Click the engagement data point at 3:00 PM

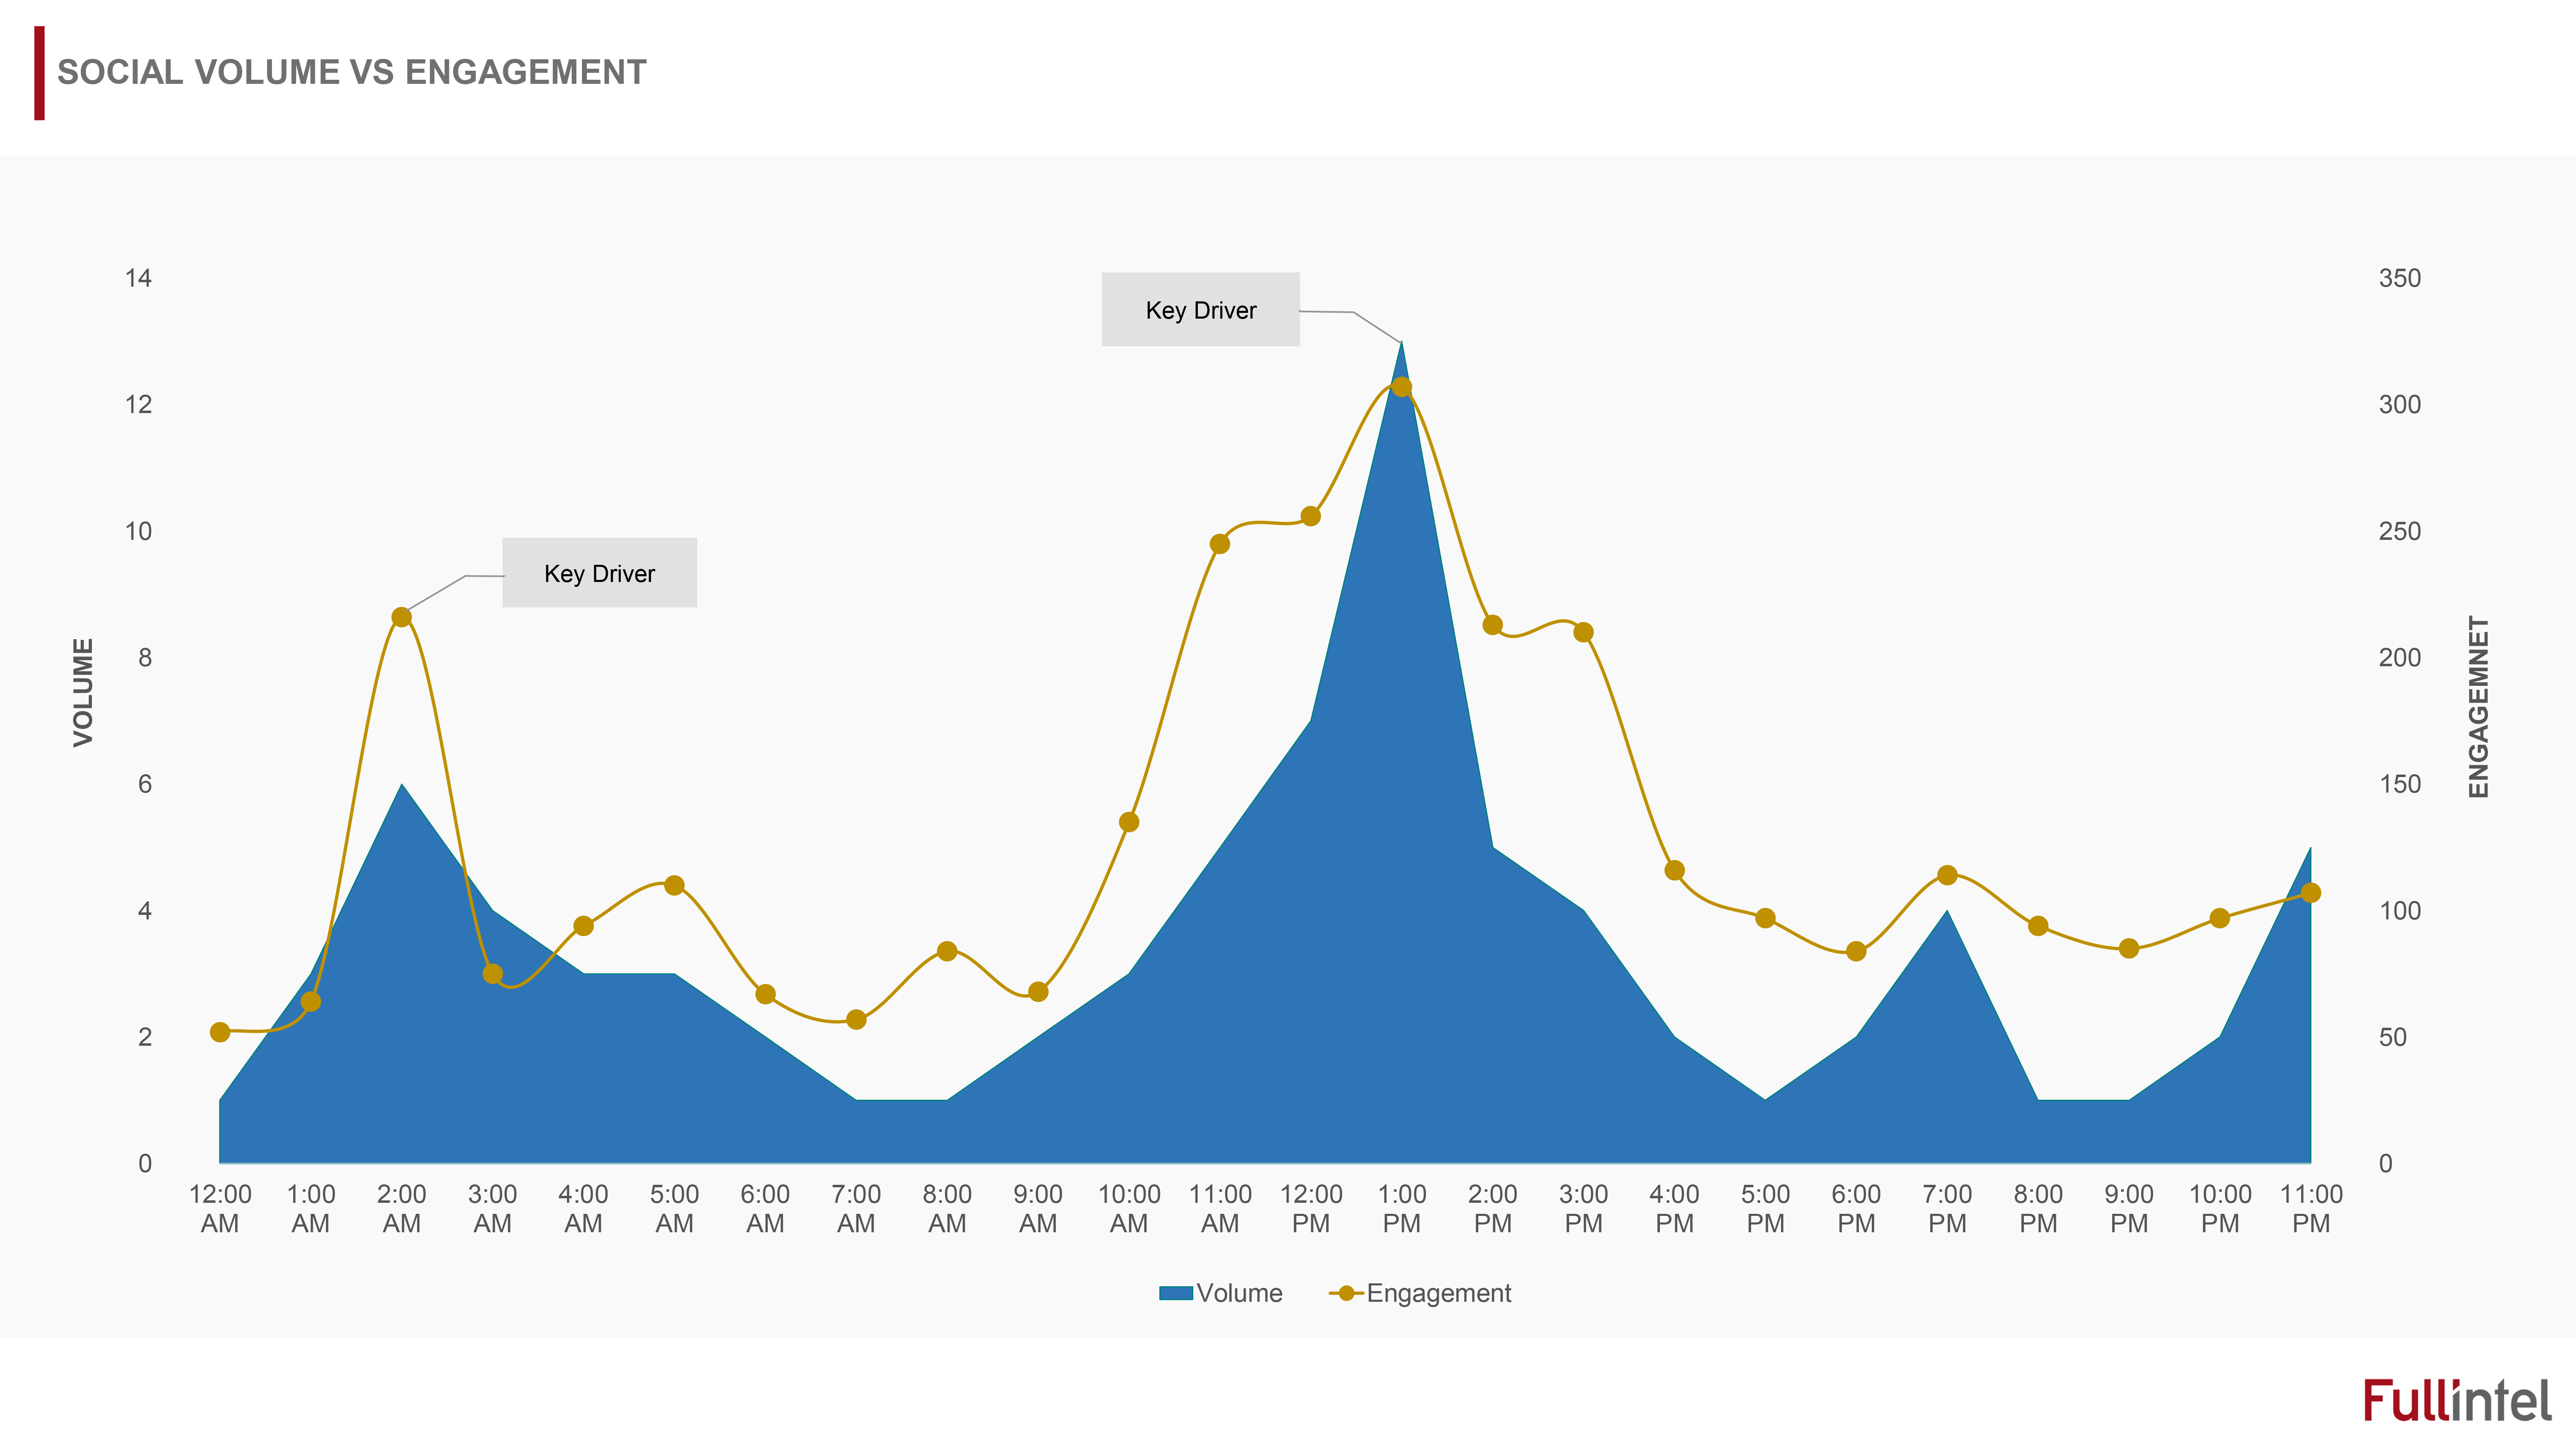(x=1584, y=632)
